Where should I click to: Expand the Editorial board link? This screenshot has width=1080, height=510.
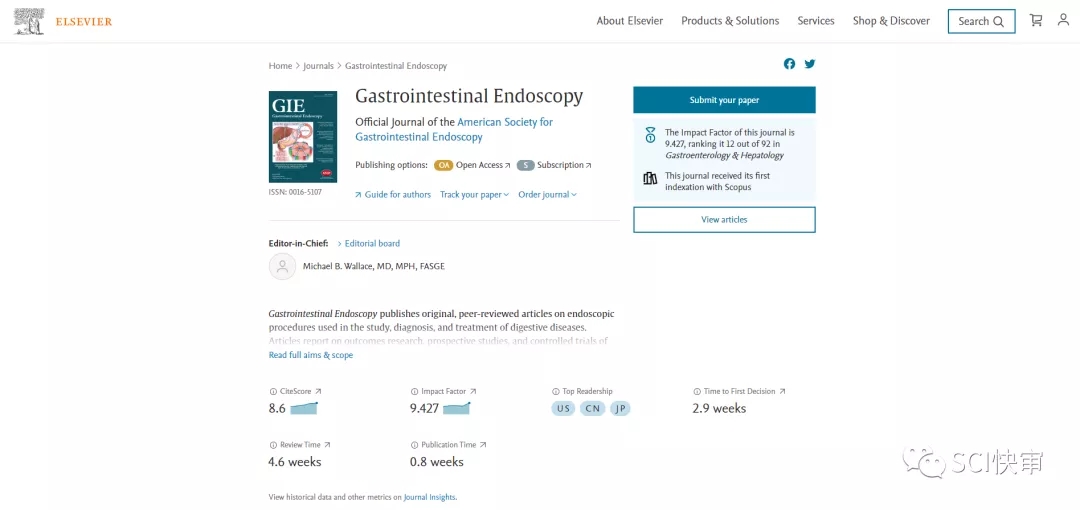(x=371, y=244)
